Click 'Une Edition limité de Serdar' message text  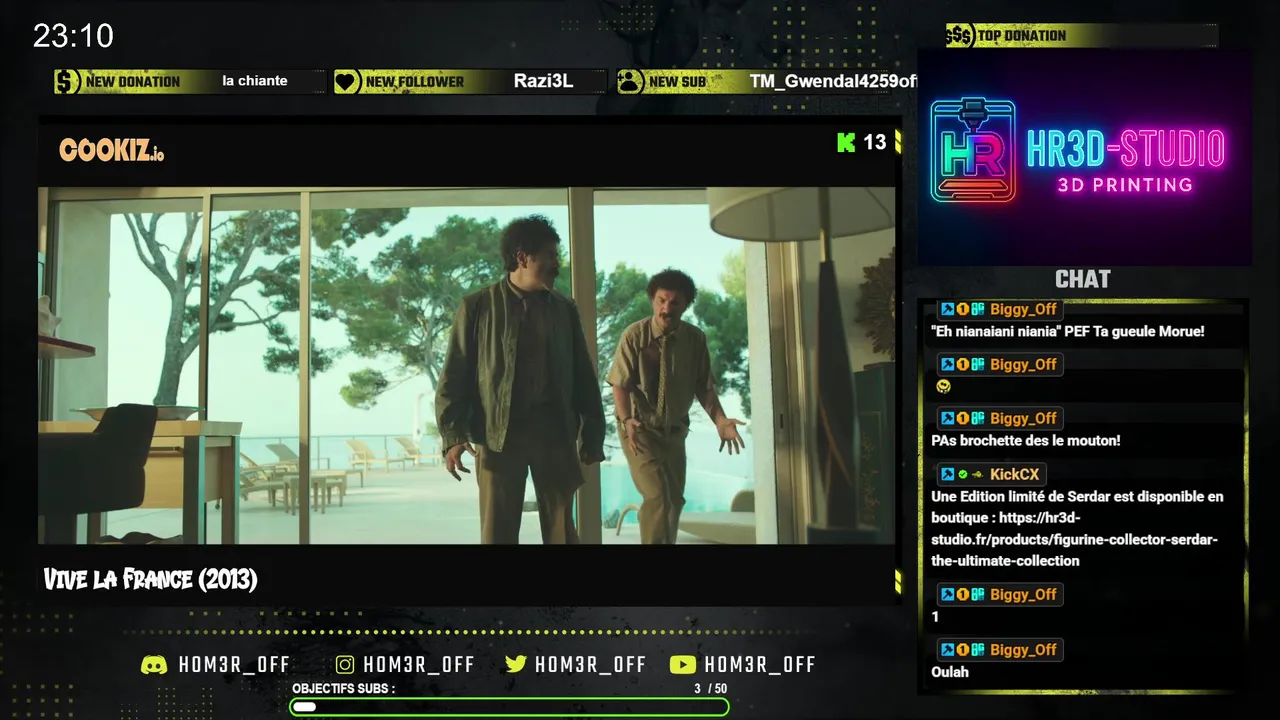1023,497
